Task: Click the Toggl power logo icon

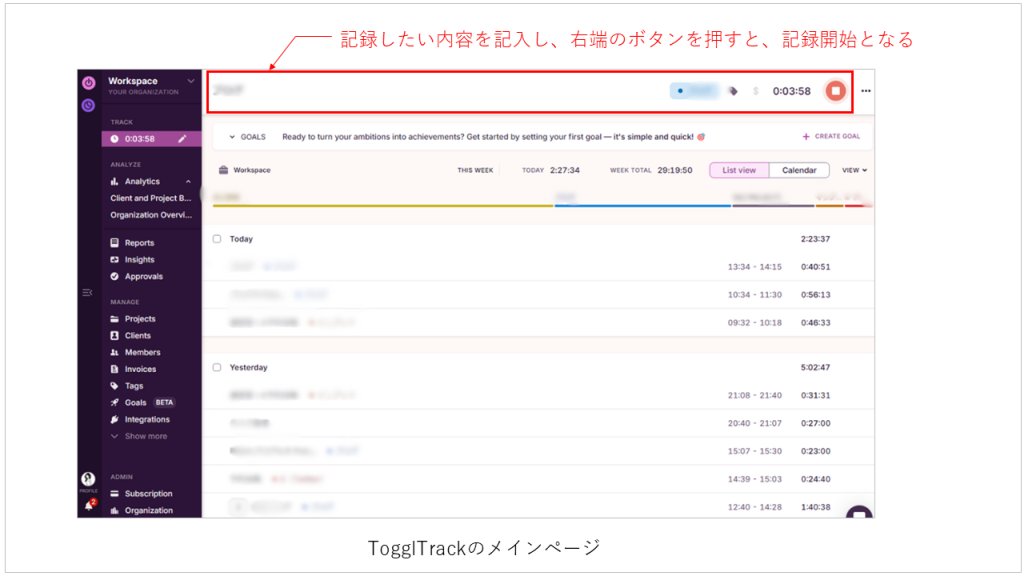Action: (x=89, y=83)
